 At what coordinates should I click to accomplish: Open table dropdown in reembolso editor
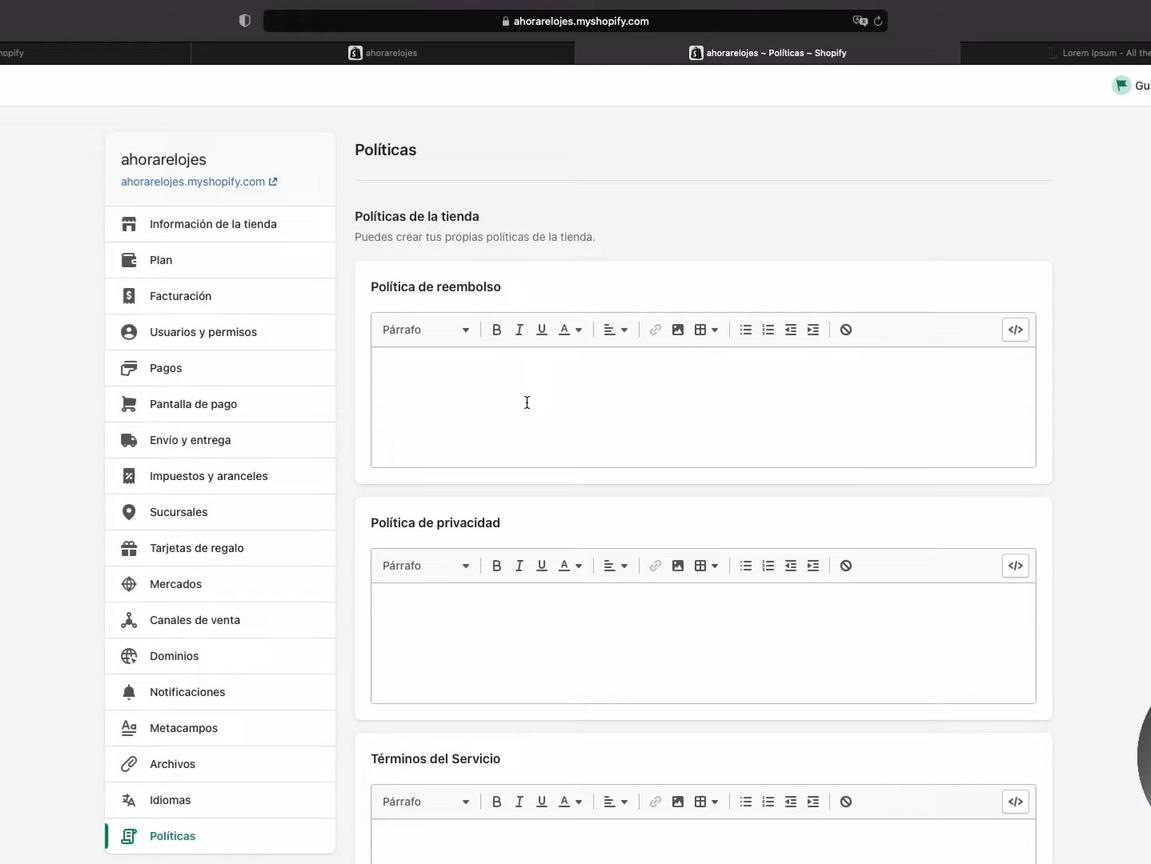coord(706,330)
